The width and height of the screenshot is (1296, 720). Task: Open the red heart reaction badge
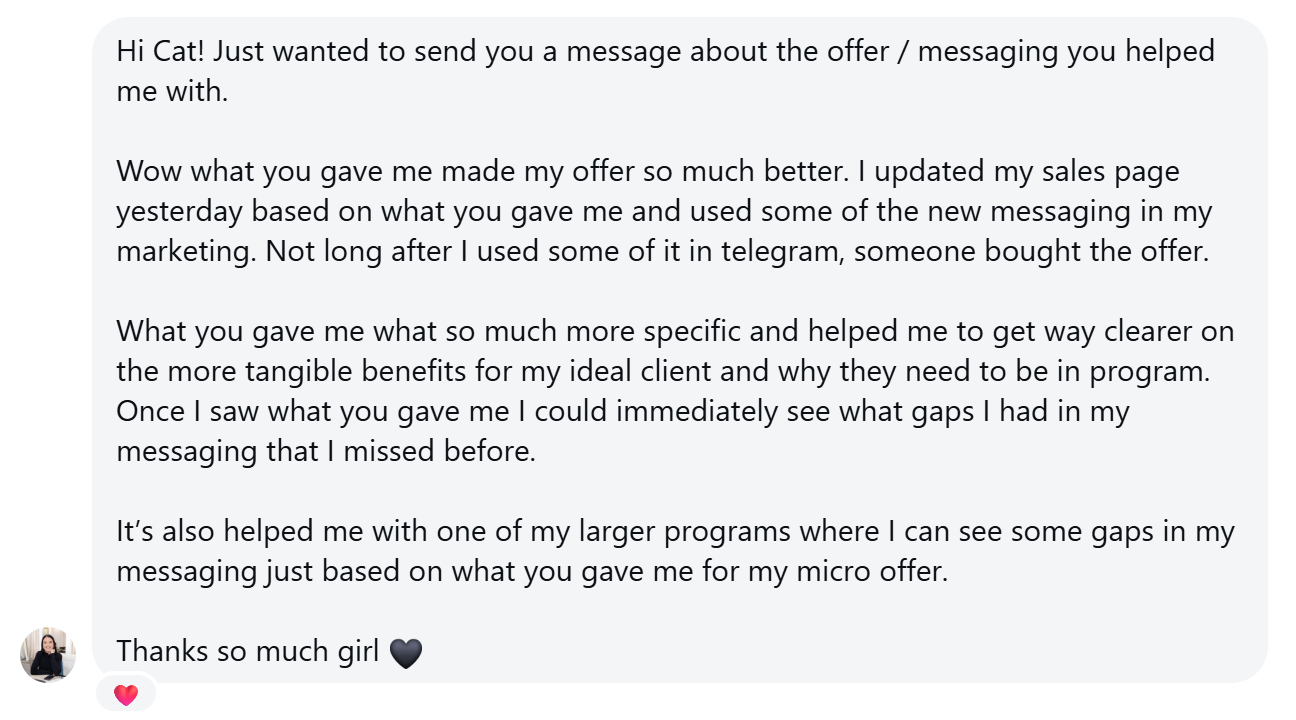pyautogui.click(x=126, y=695)
